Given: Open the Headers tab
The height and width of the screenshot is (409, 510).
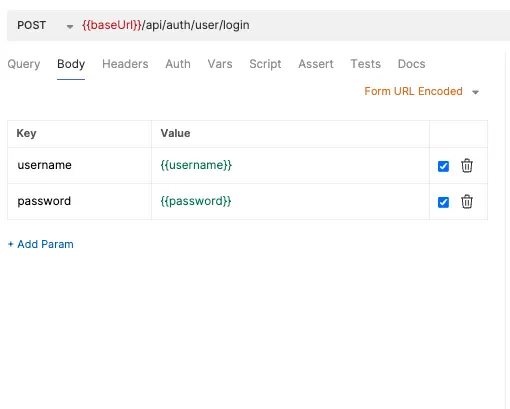Looking at the screenshot, I should click(x=125, y=64).
